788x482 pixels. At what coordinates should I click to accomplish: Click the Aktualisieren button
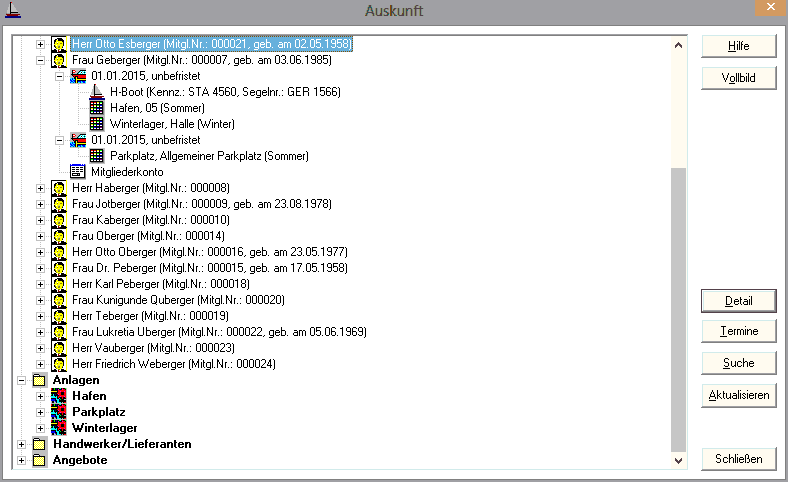tap(738, 395)
